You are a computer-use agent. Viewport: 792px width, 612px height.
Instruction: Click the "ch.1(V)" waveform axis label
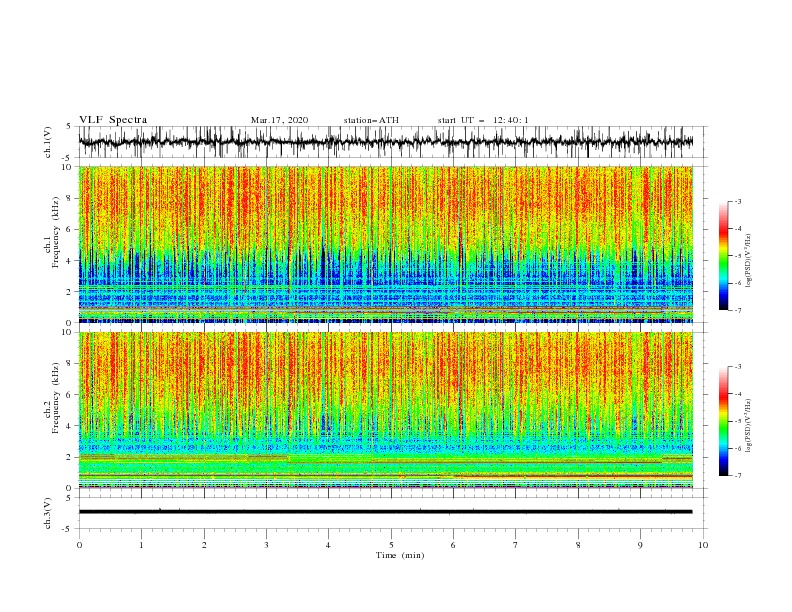(48, 142)
